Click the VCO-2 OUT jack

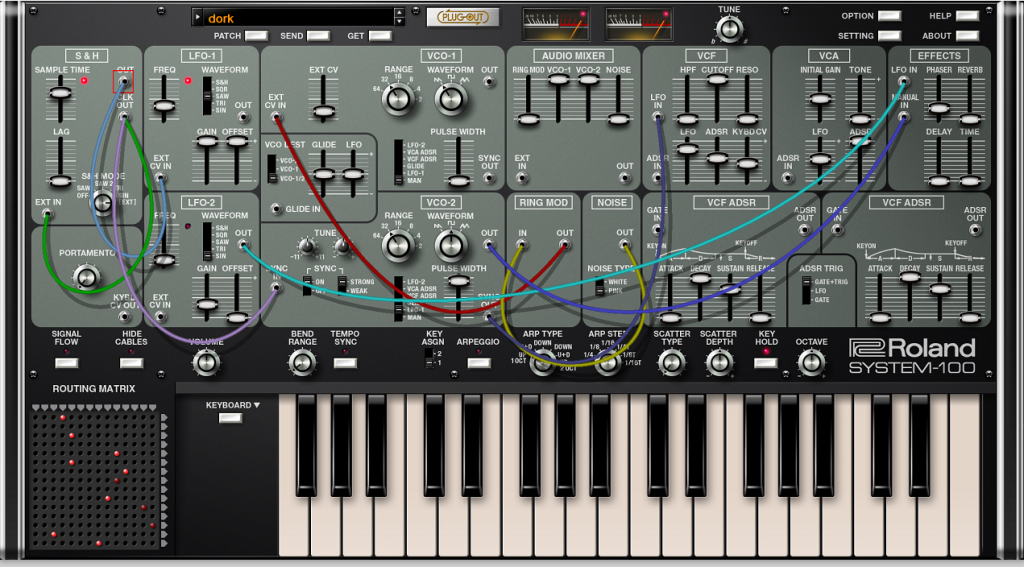(x=489, y=245)
